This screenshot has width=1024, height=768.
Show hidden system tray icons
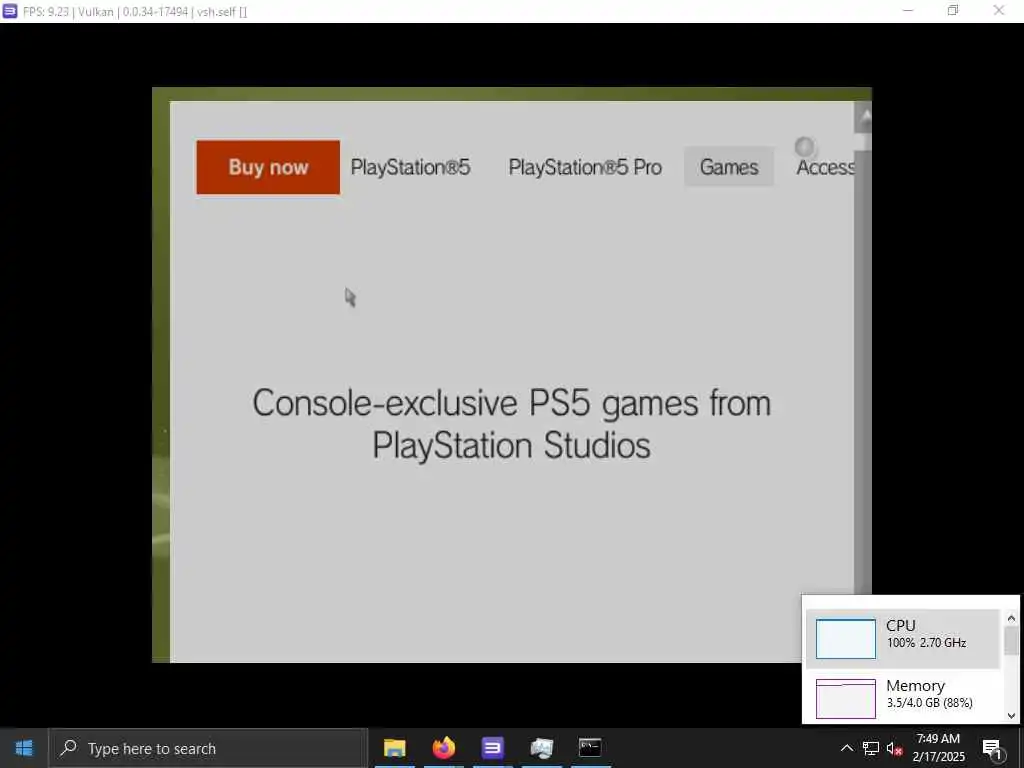(x=846, y=748)
